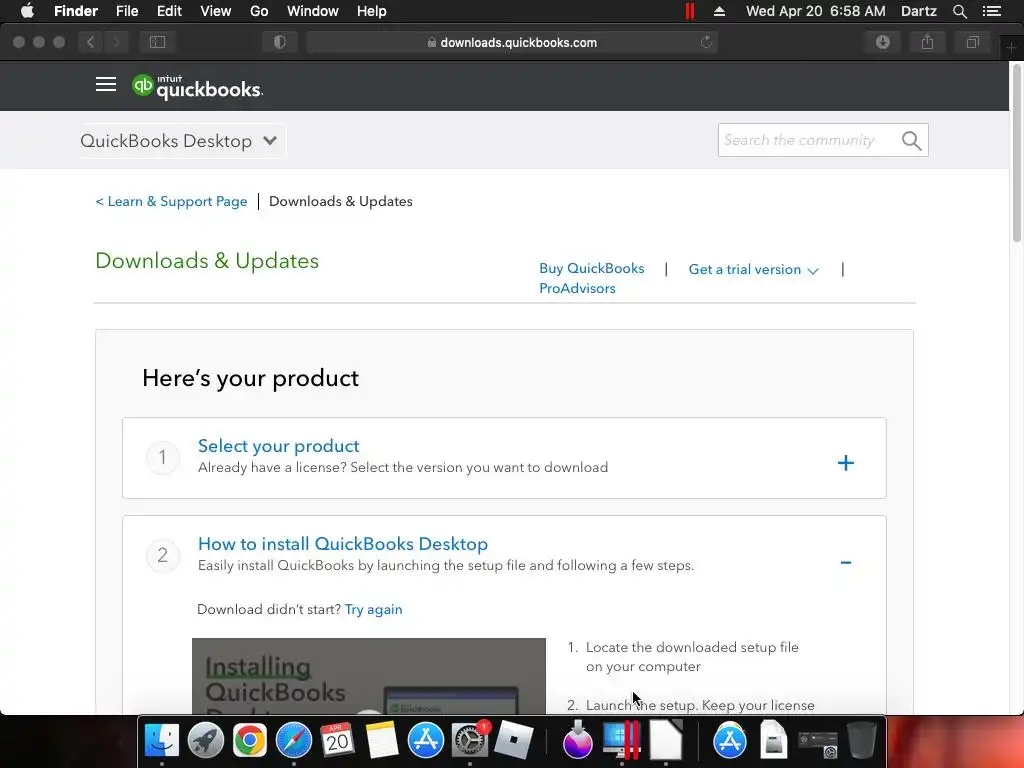Go back to Learn & Support Page
This screenshot has width=1024, height=768.
coord(171,201)
